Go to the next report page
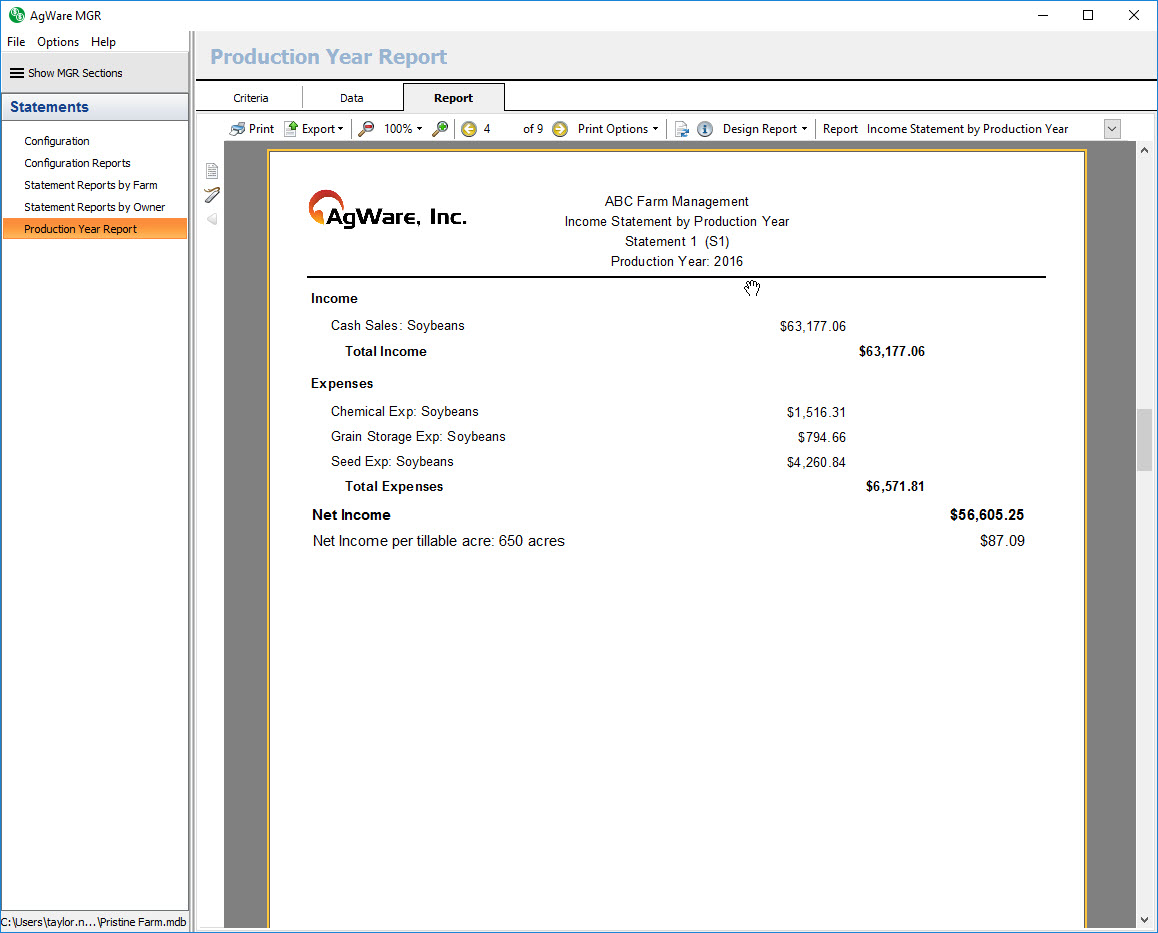 pos(560,129)
